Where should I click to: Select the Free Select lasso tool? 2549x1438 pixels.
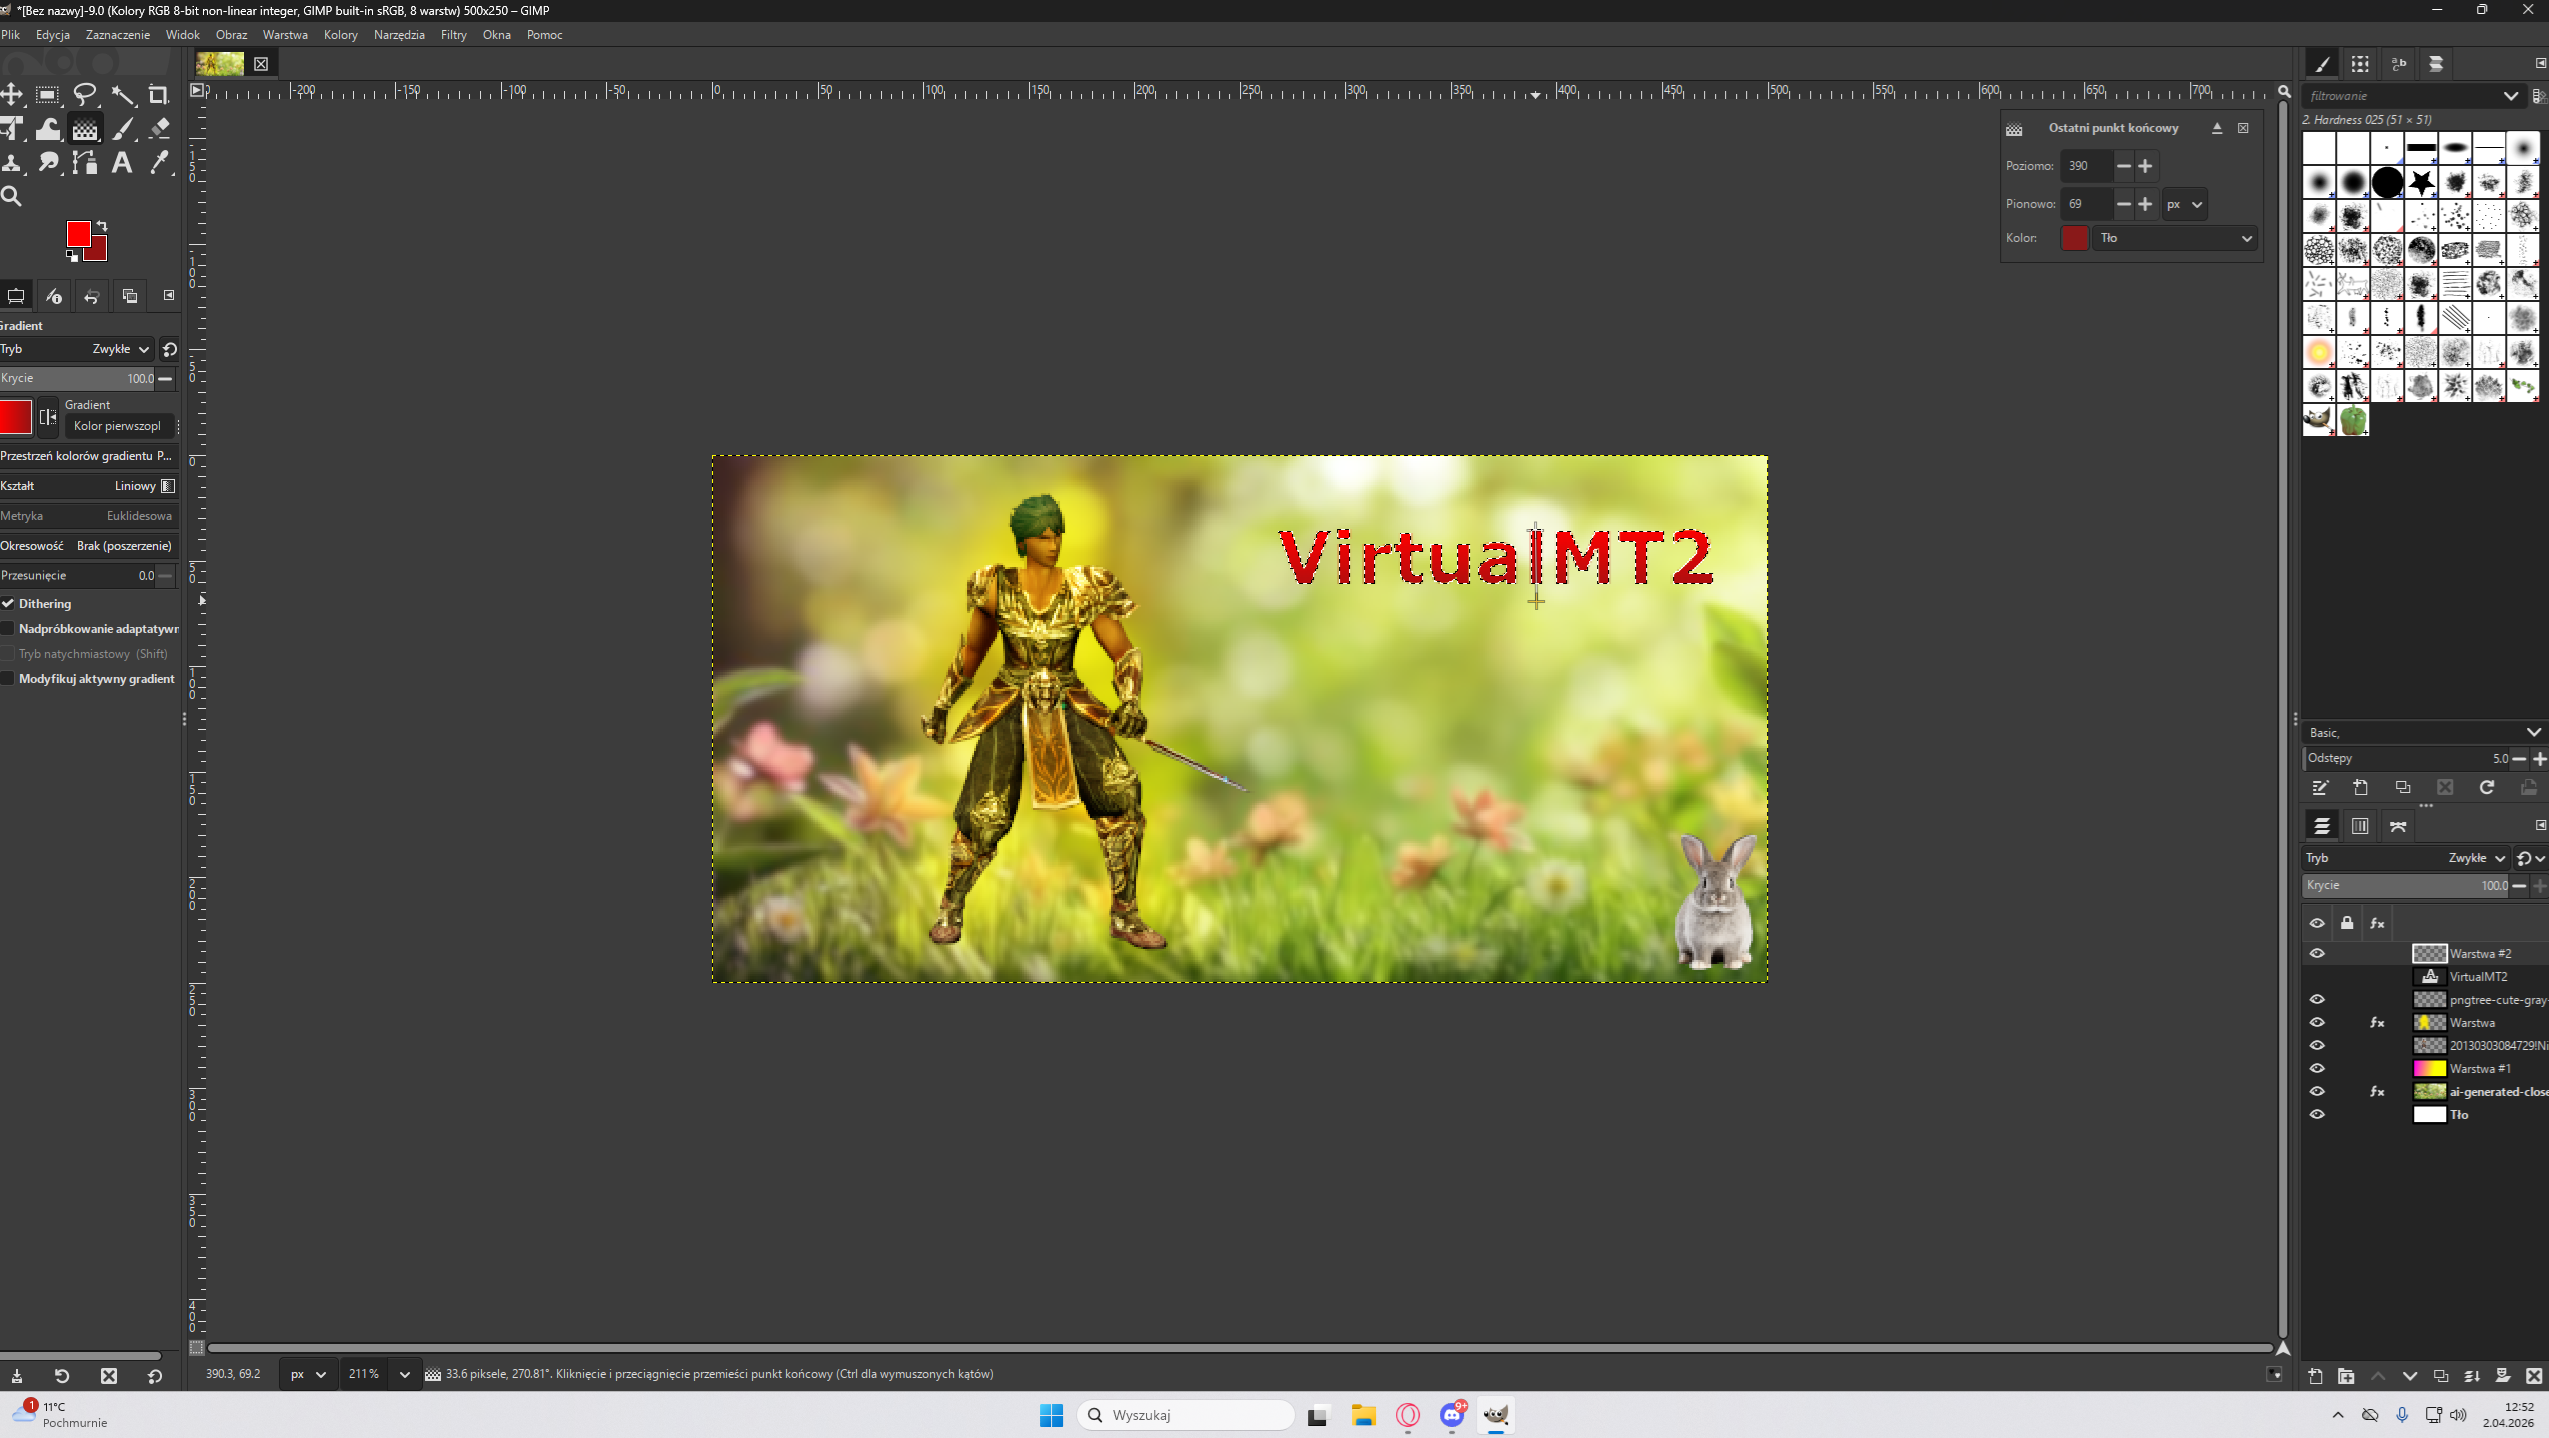85,95
